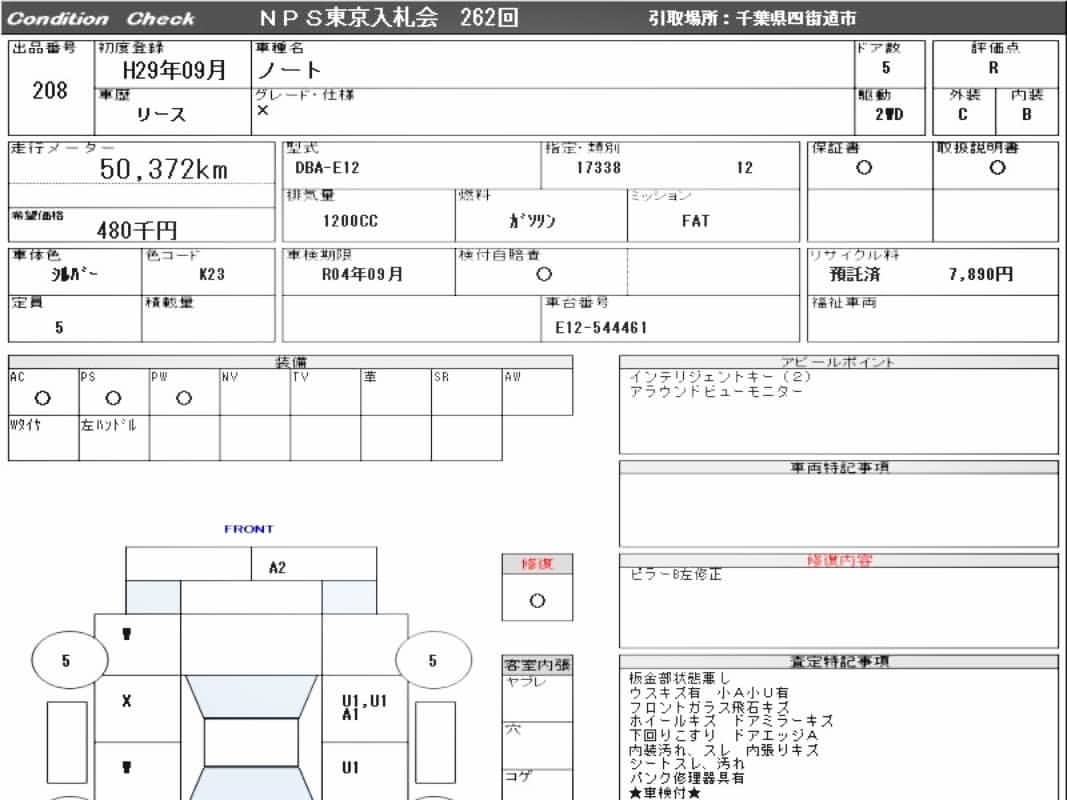Select the car name ノート

pos(289,70)
